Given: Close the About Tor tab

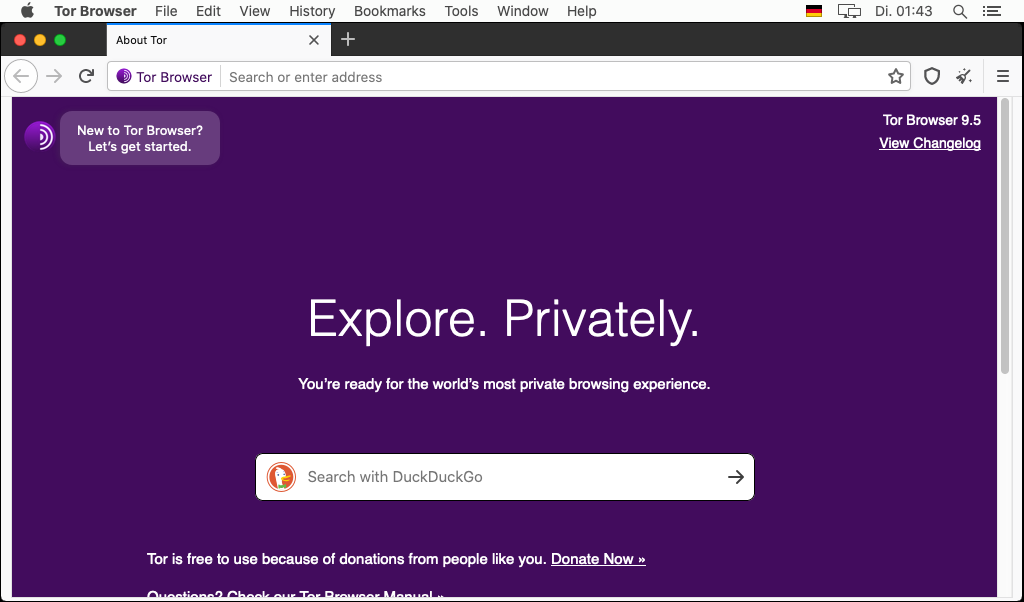Looking at the screenshot, I should (x=314, y=40).
